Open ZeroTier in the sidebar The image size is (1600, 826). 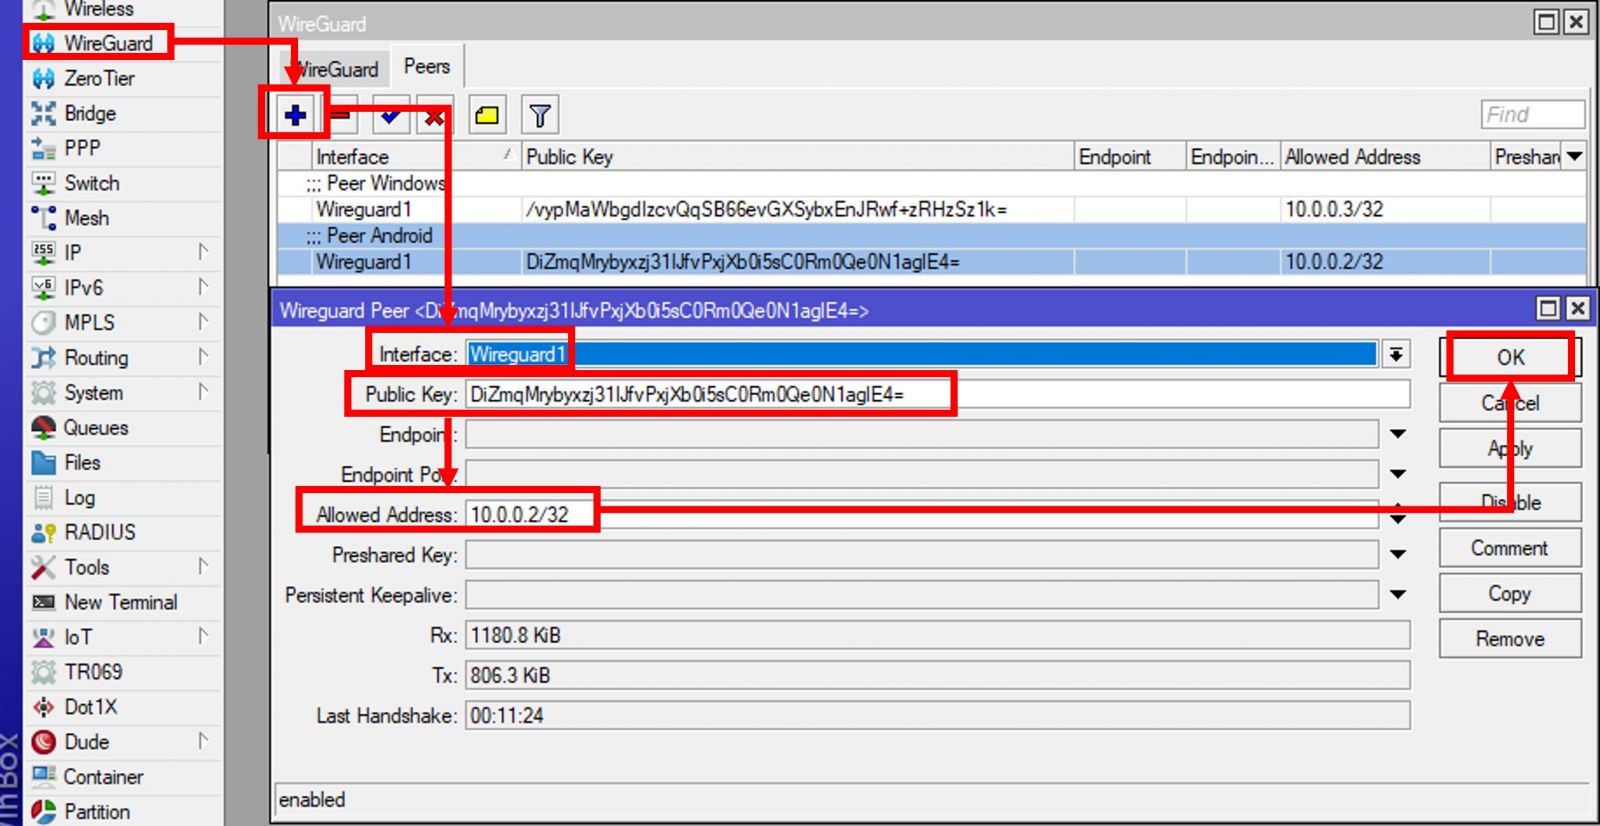click(99, 78)
